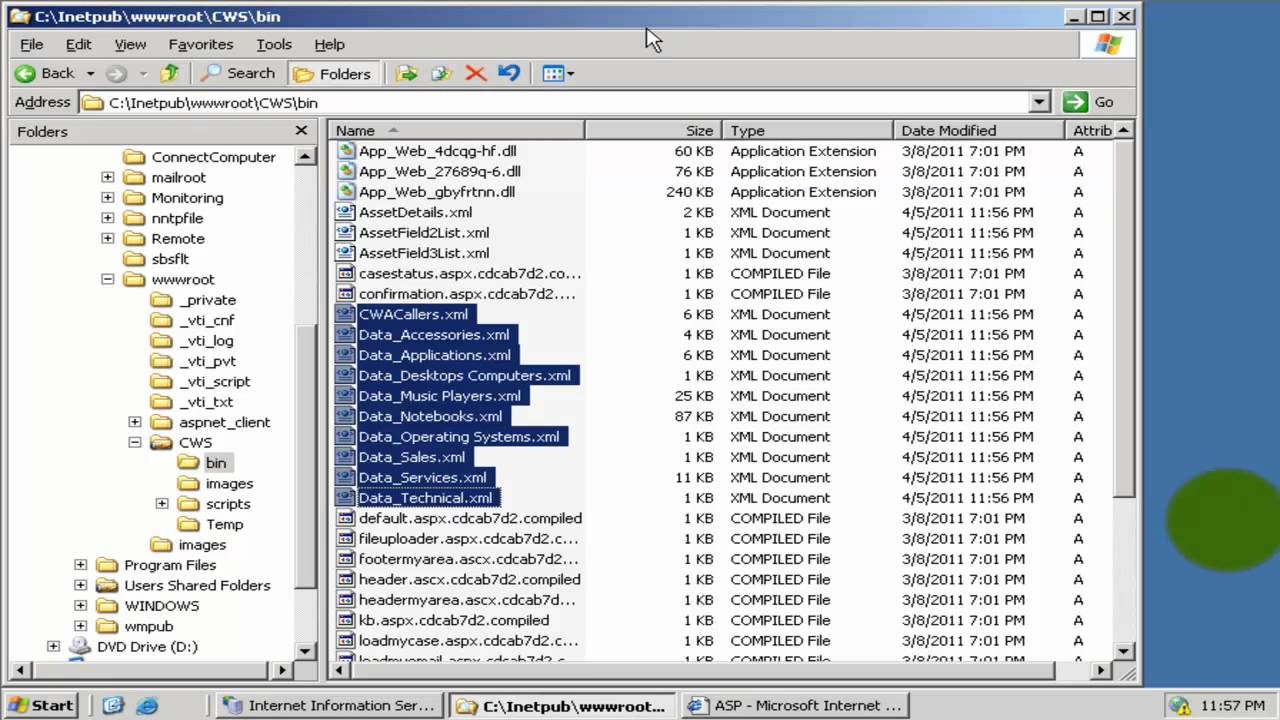Click the Go button
Image resolution: width=1280 pixels, height=720 pixels.
pos(1091,102)
